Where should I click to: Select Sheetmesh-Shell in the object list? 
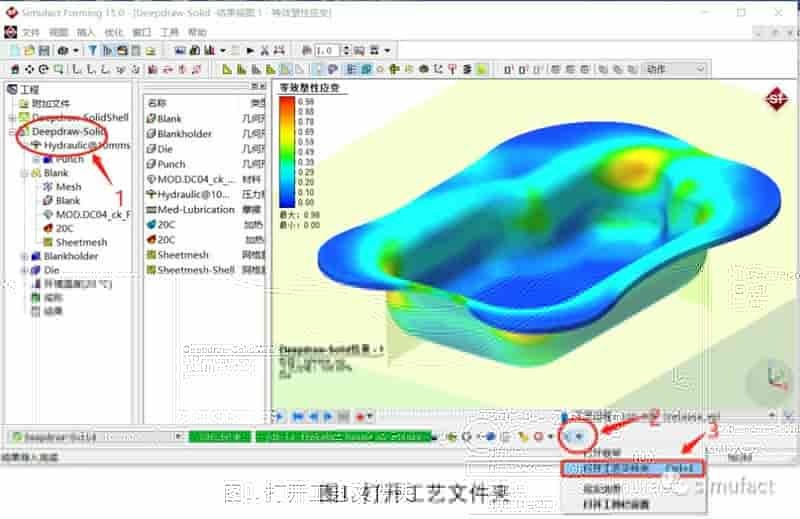pyautogui.click(x=191, y=270)
